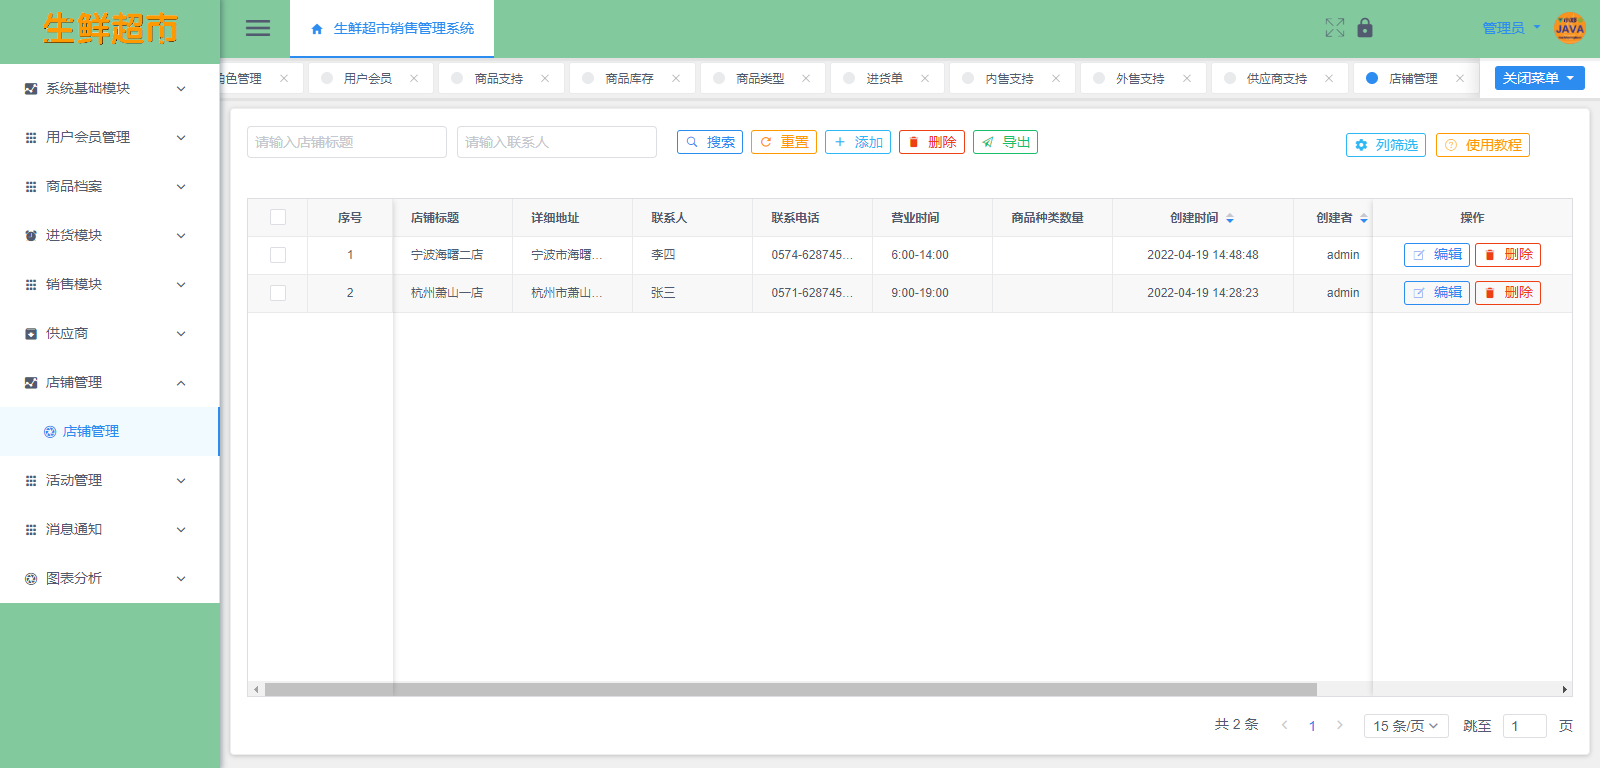Viewport: 1600px width, 768px height.
Task: Click the 搜索 button
Action: pyautogui.click(x=710, y=142)
